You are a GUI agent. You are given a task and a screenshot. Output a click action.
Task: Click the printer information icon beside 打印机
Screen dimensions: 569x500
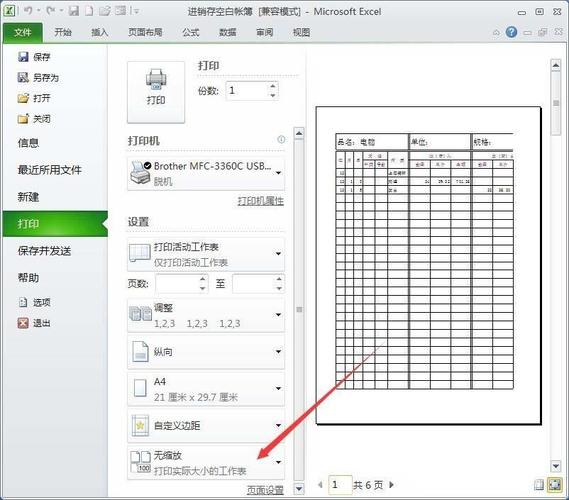281,139
